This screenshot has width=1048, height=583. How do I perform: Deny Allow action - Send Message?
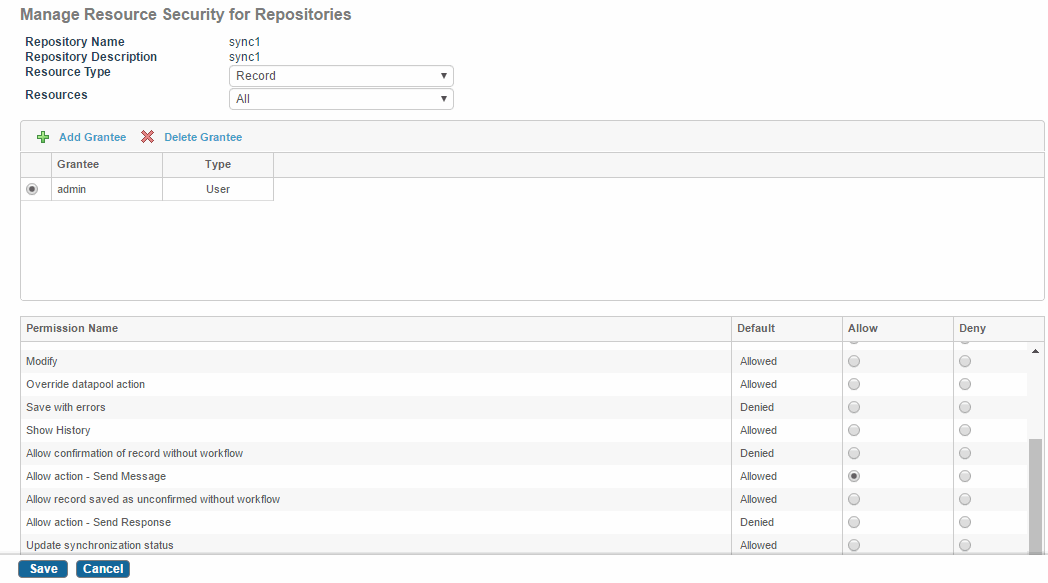coord(964,476)
